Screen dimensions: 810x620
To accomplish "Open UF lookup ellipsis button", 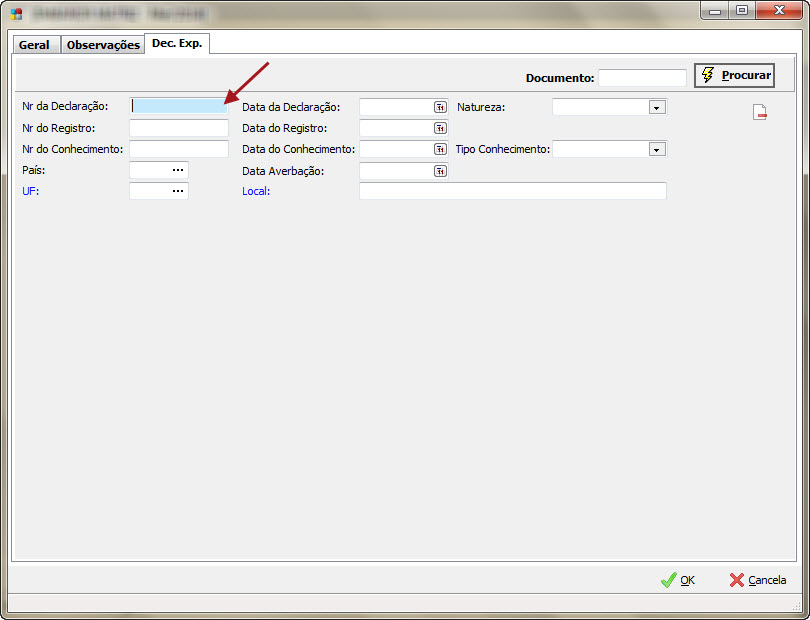I will point(178,191).
